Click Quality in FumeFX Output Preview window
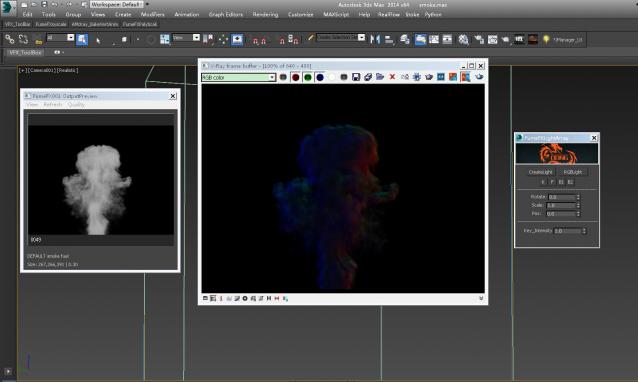This screenshot has width=638, height=382. (x=76, y=105)
